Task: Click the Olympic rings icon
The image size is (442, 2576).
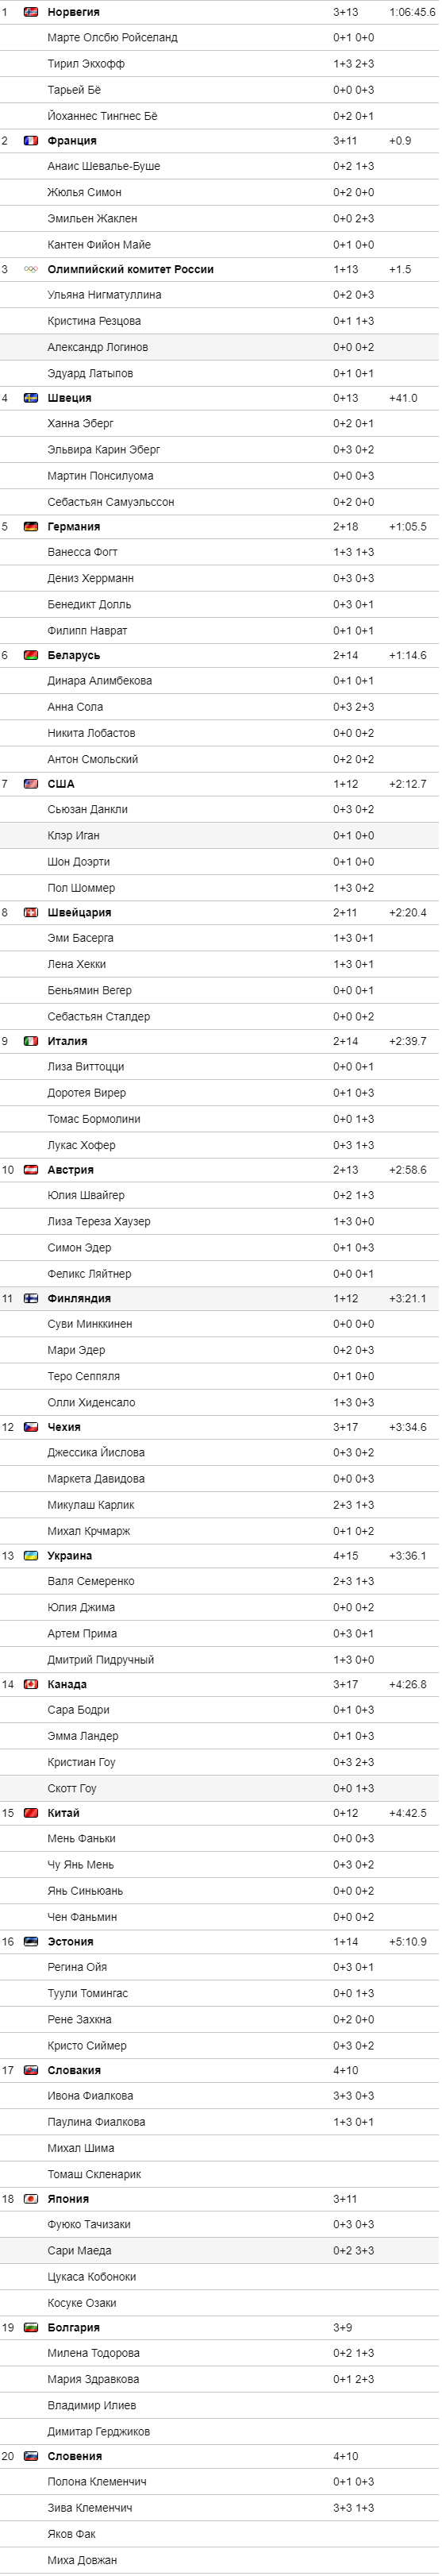Action: point(31,270)
